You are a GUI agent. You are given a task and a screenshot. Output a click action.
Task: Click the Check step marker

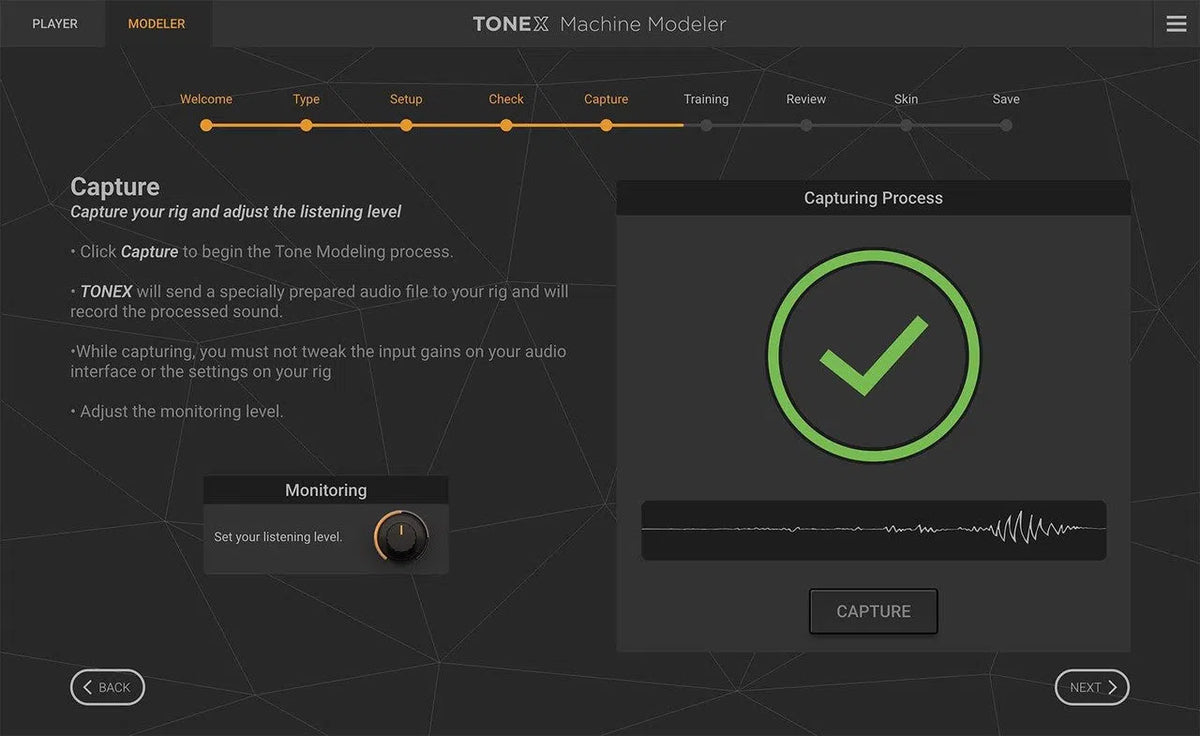506,125
